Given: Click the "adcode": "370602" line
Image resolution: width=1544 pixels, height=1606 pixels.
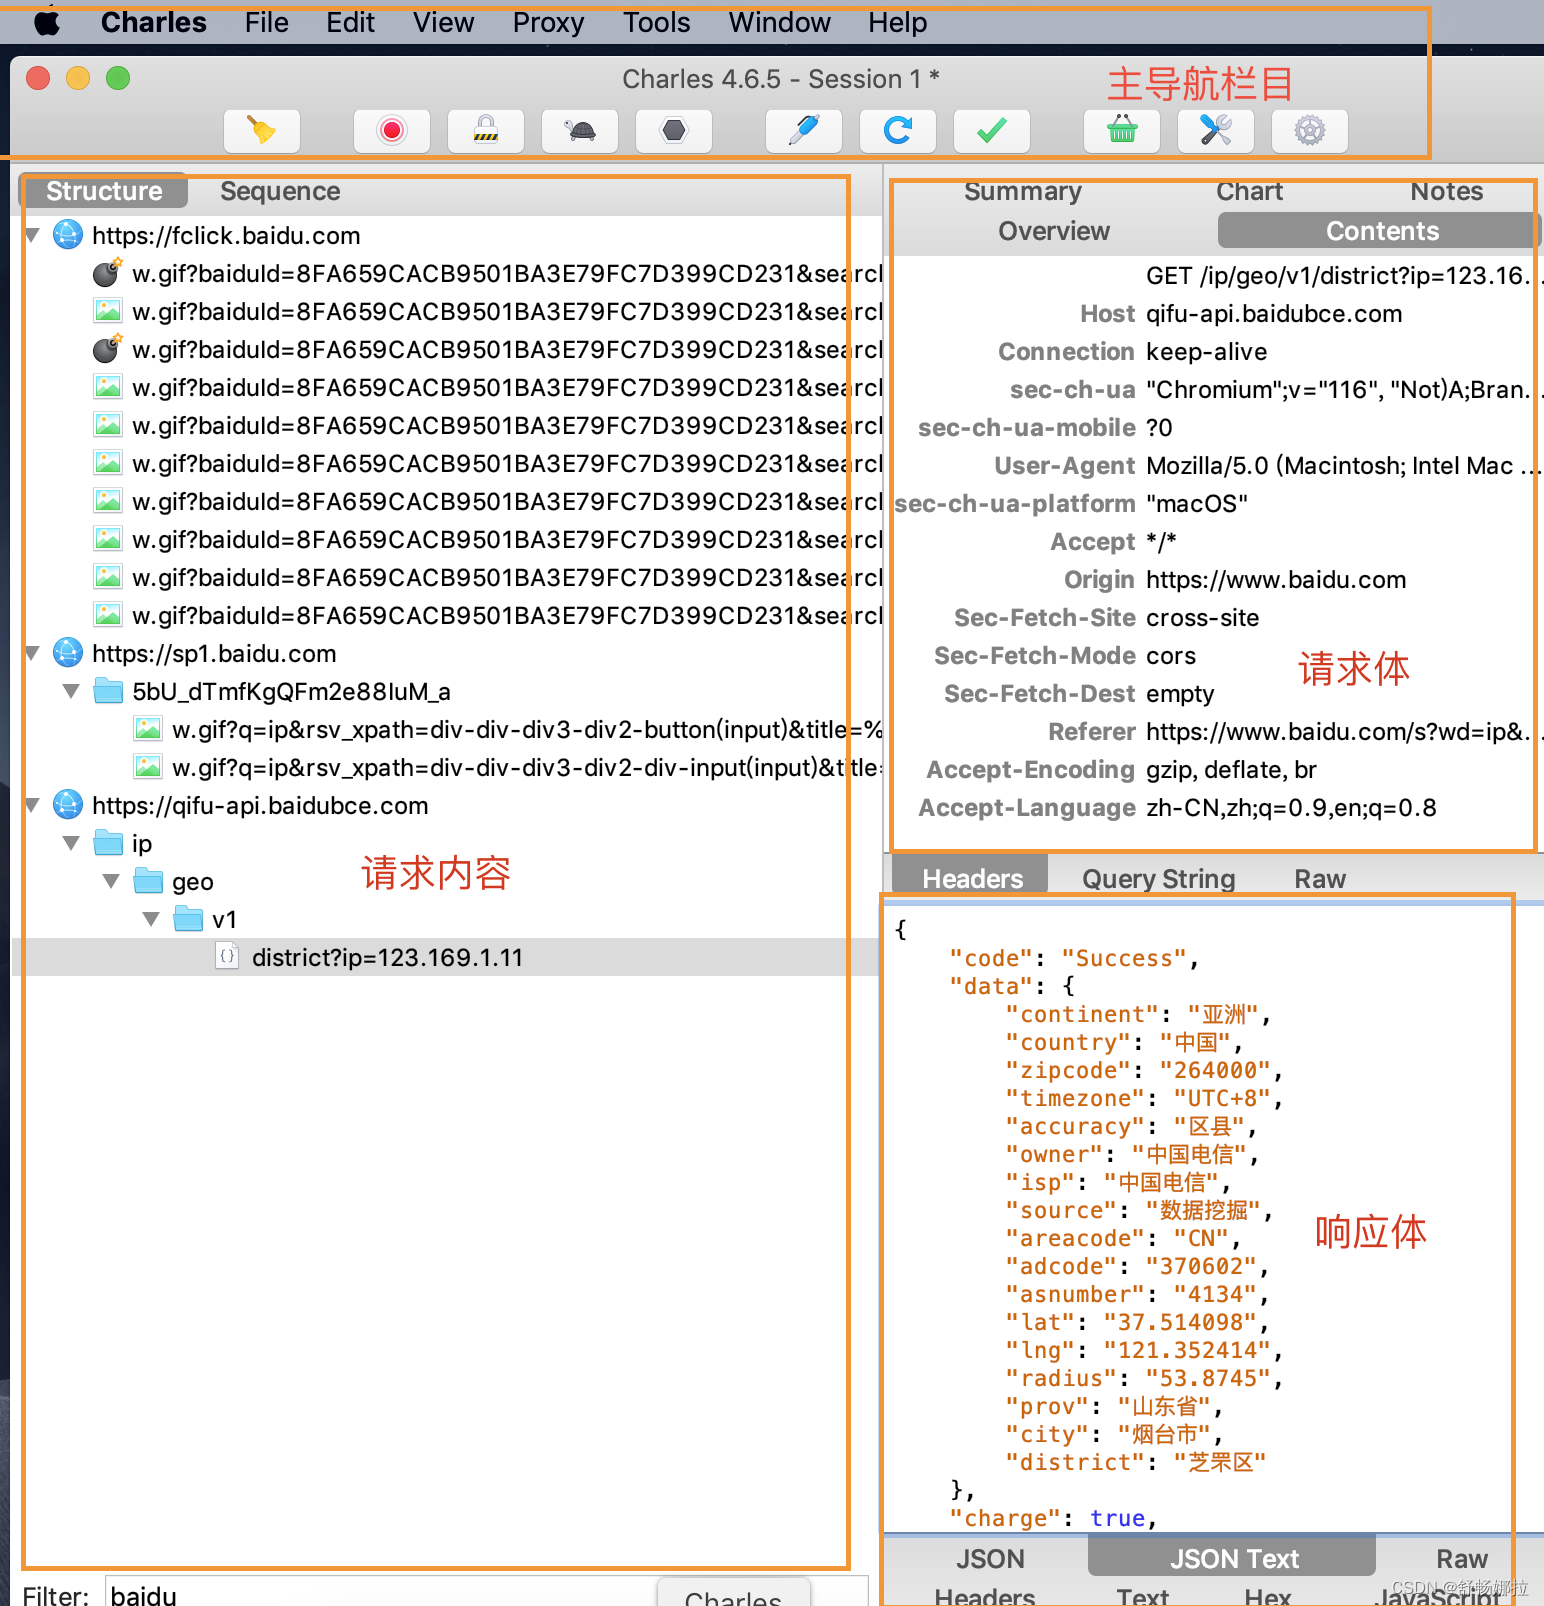Looking at the screenshot, I should click(x=1137, y=1266).
